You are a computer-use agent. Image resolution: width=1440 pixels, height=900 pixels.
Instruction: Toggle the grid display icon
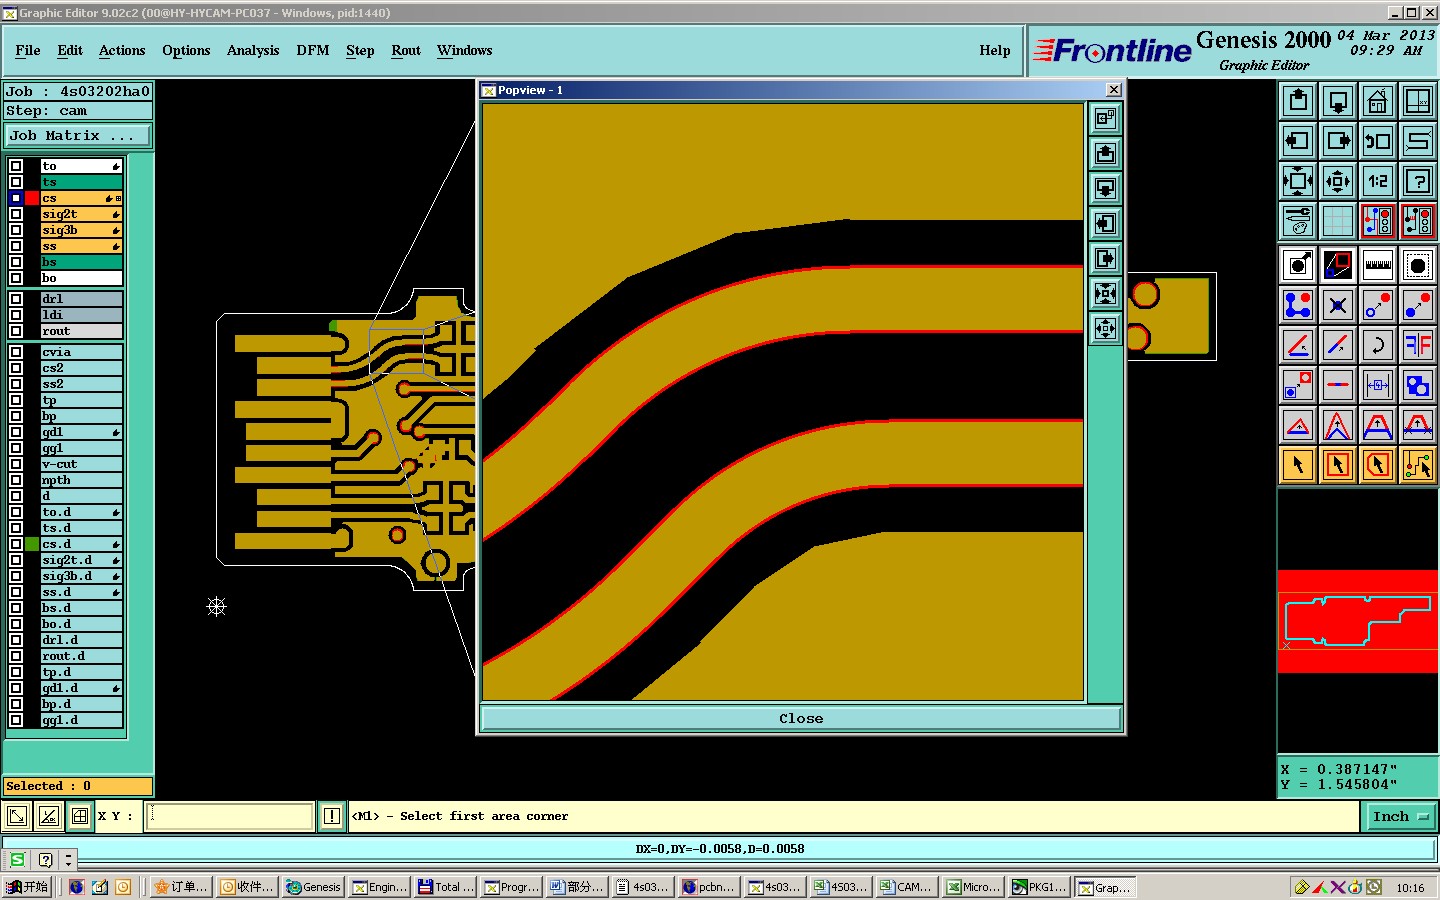[x=1338, y=221]
